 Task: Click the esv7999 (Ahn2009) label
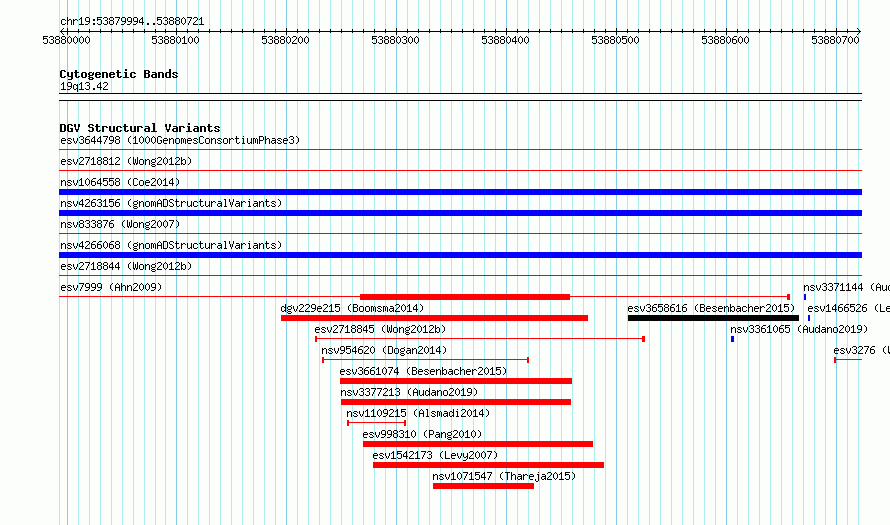click(x=111, y=287)
